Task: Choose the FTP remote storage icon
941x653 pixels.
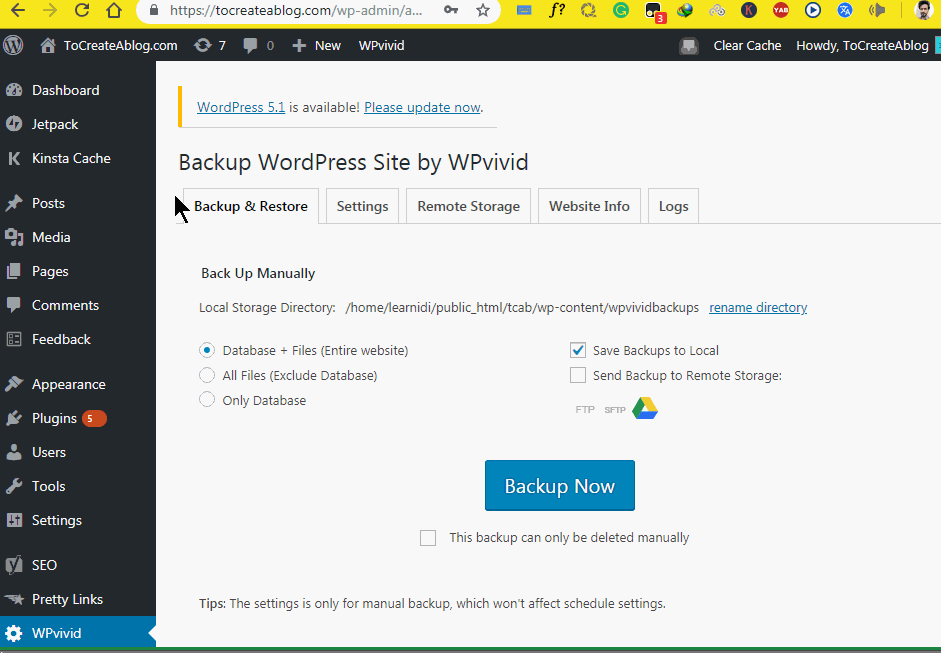Action: (x=585, y=410)
